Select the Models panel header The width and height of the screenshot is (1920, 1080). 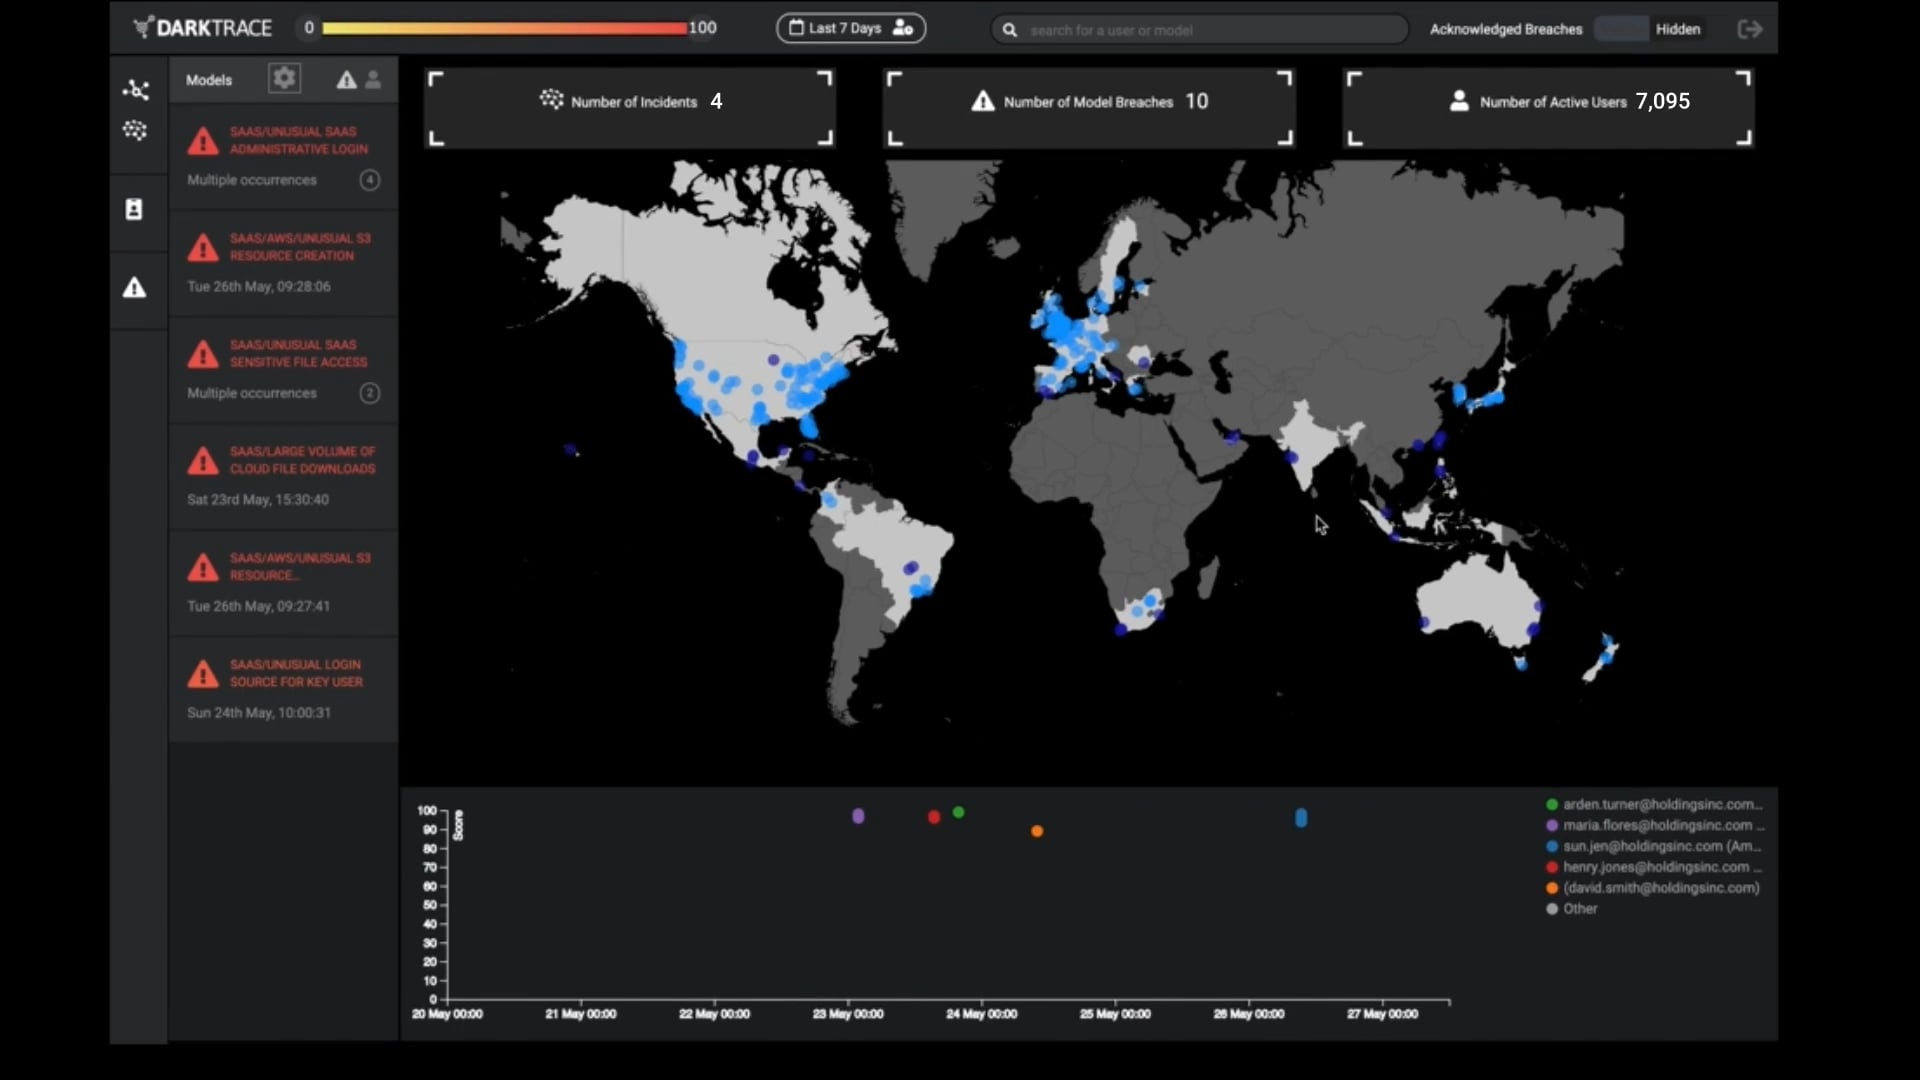point(208,79)
